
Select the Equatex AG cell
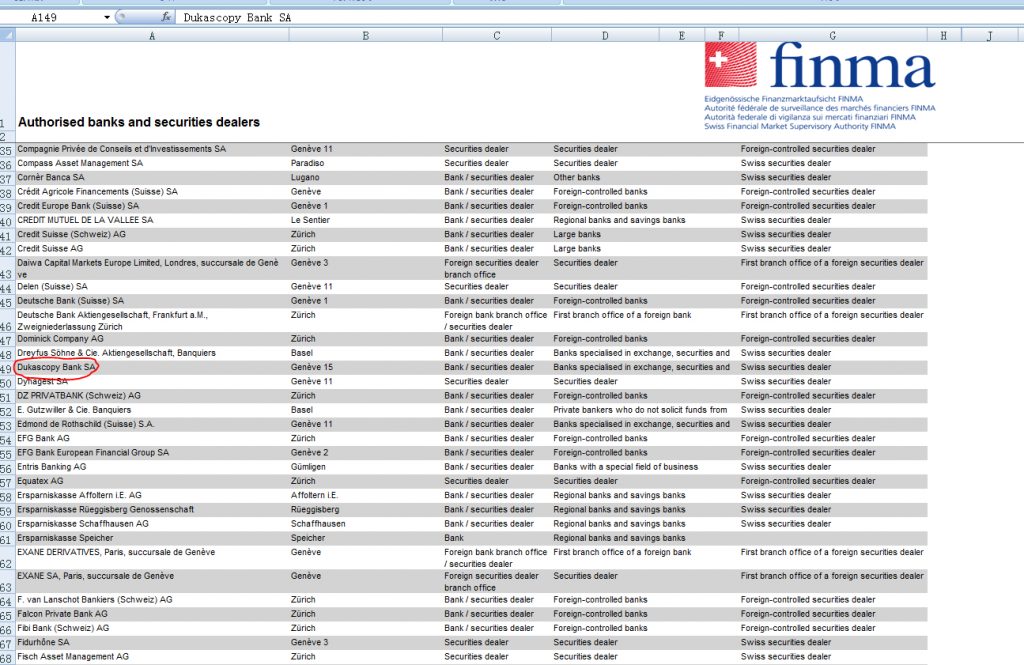pos(152,481)
